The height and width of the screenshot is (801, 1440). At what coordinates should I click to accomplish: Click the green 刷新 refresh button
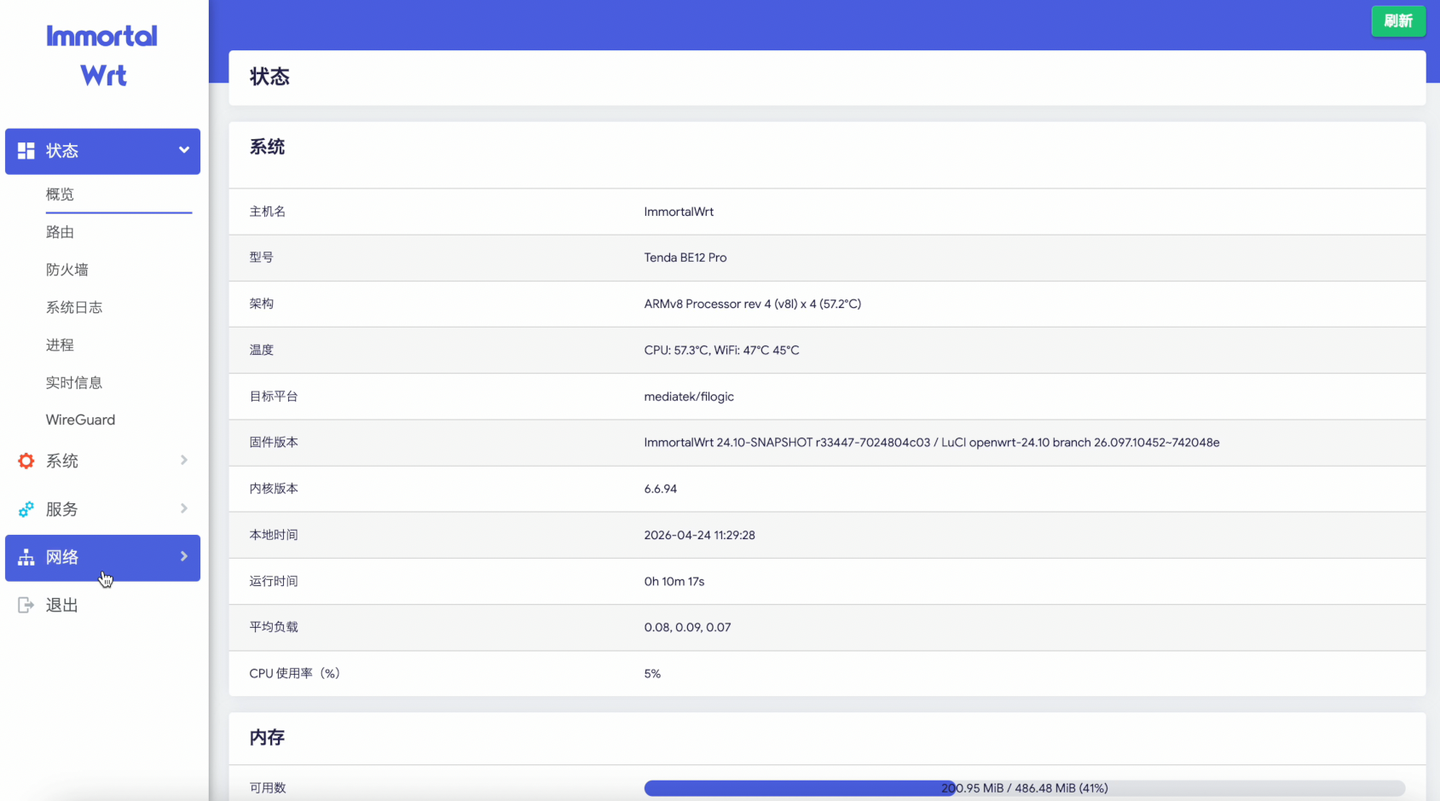tap(1398, 21)
